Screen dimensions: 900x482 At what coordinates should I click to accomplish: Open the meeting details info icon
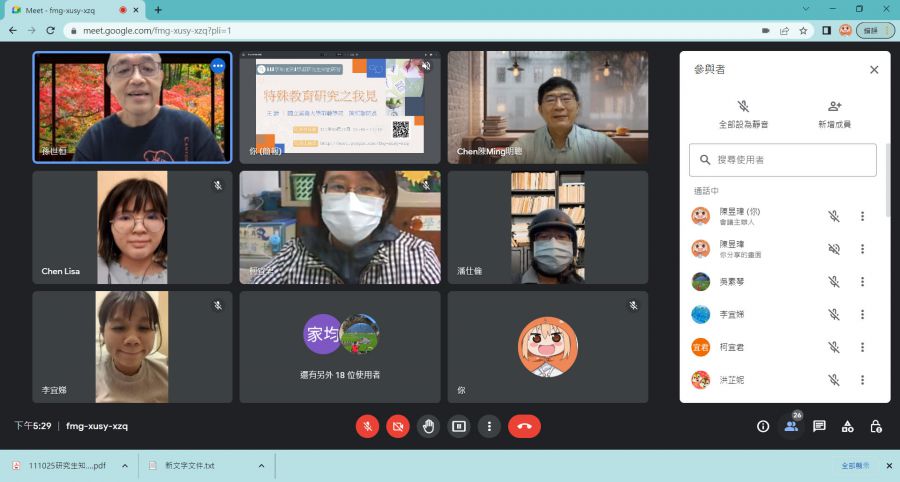click(x=763, y=426)
